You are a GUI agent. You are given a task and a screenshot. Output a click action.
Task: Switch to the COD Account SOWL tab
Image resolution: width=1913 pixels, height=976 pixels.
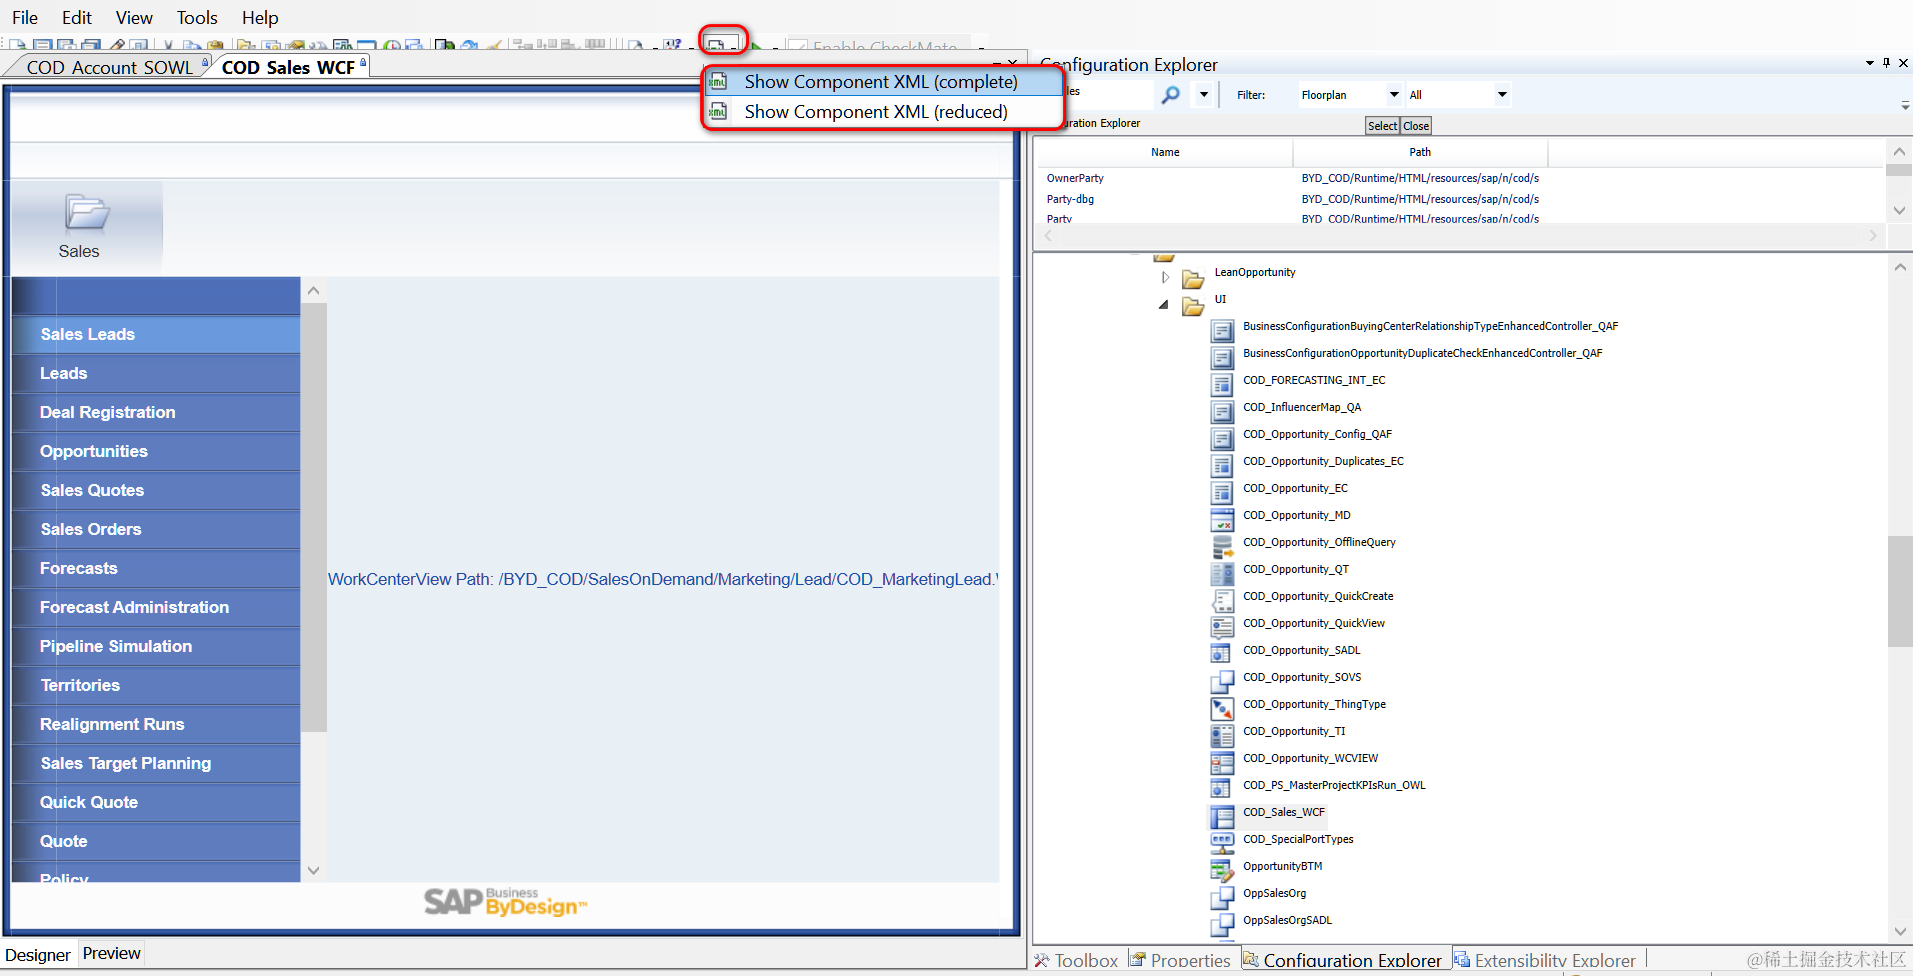[x=110, y=67]
